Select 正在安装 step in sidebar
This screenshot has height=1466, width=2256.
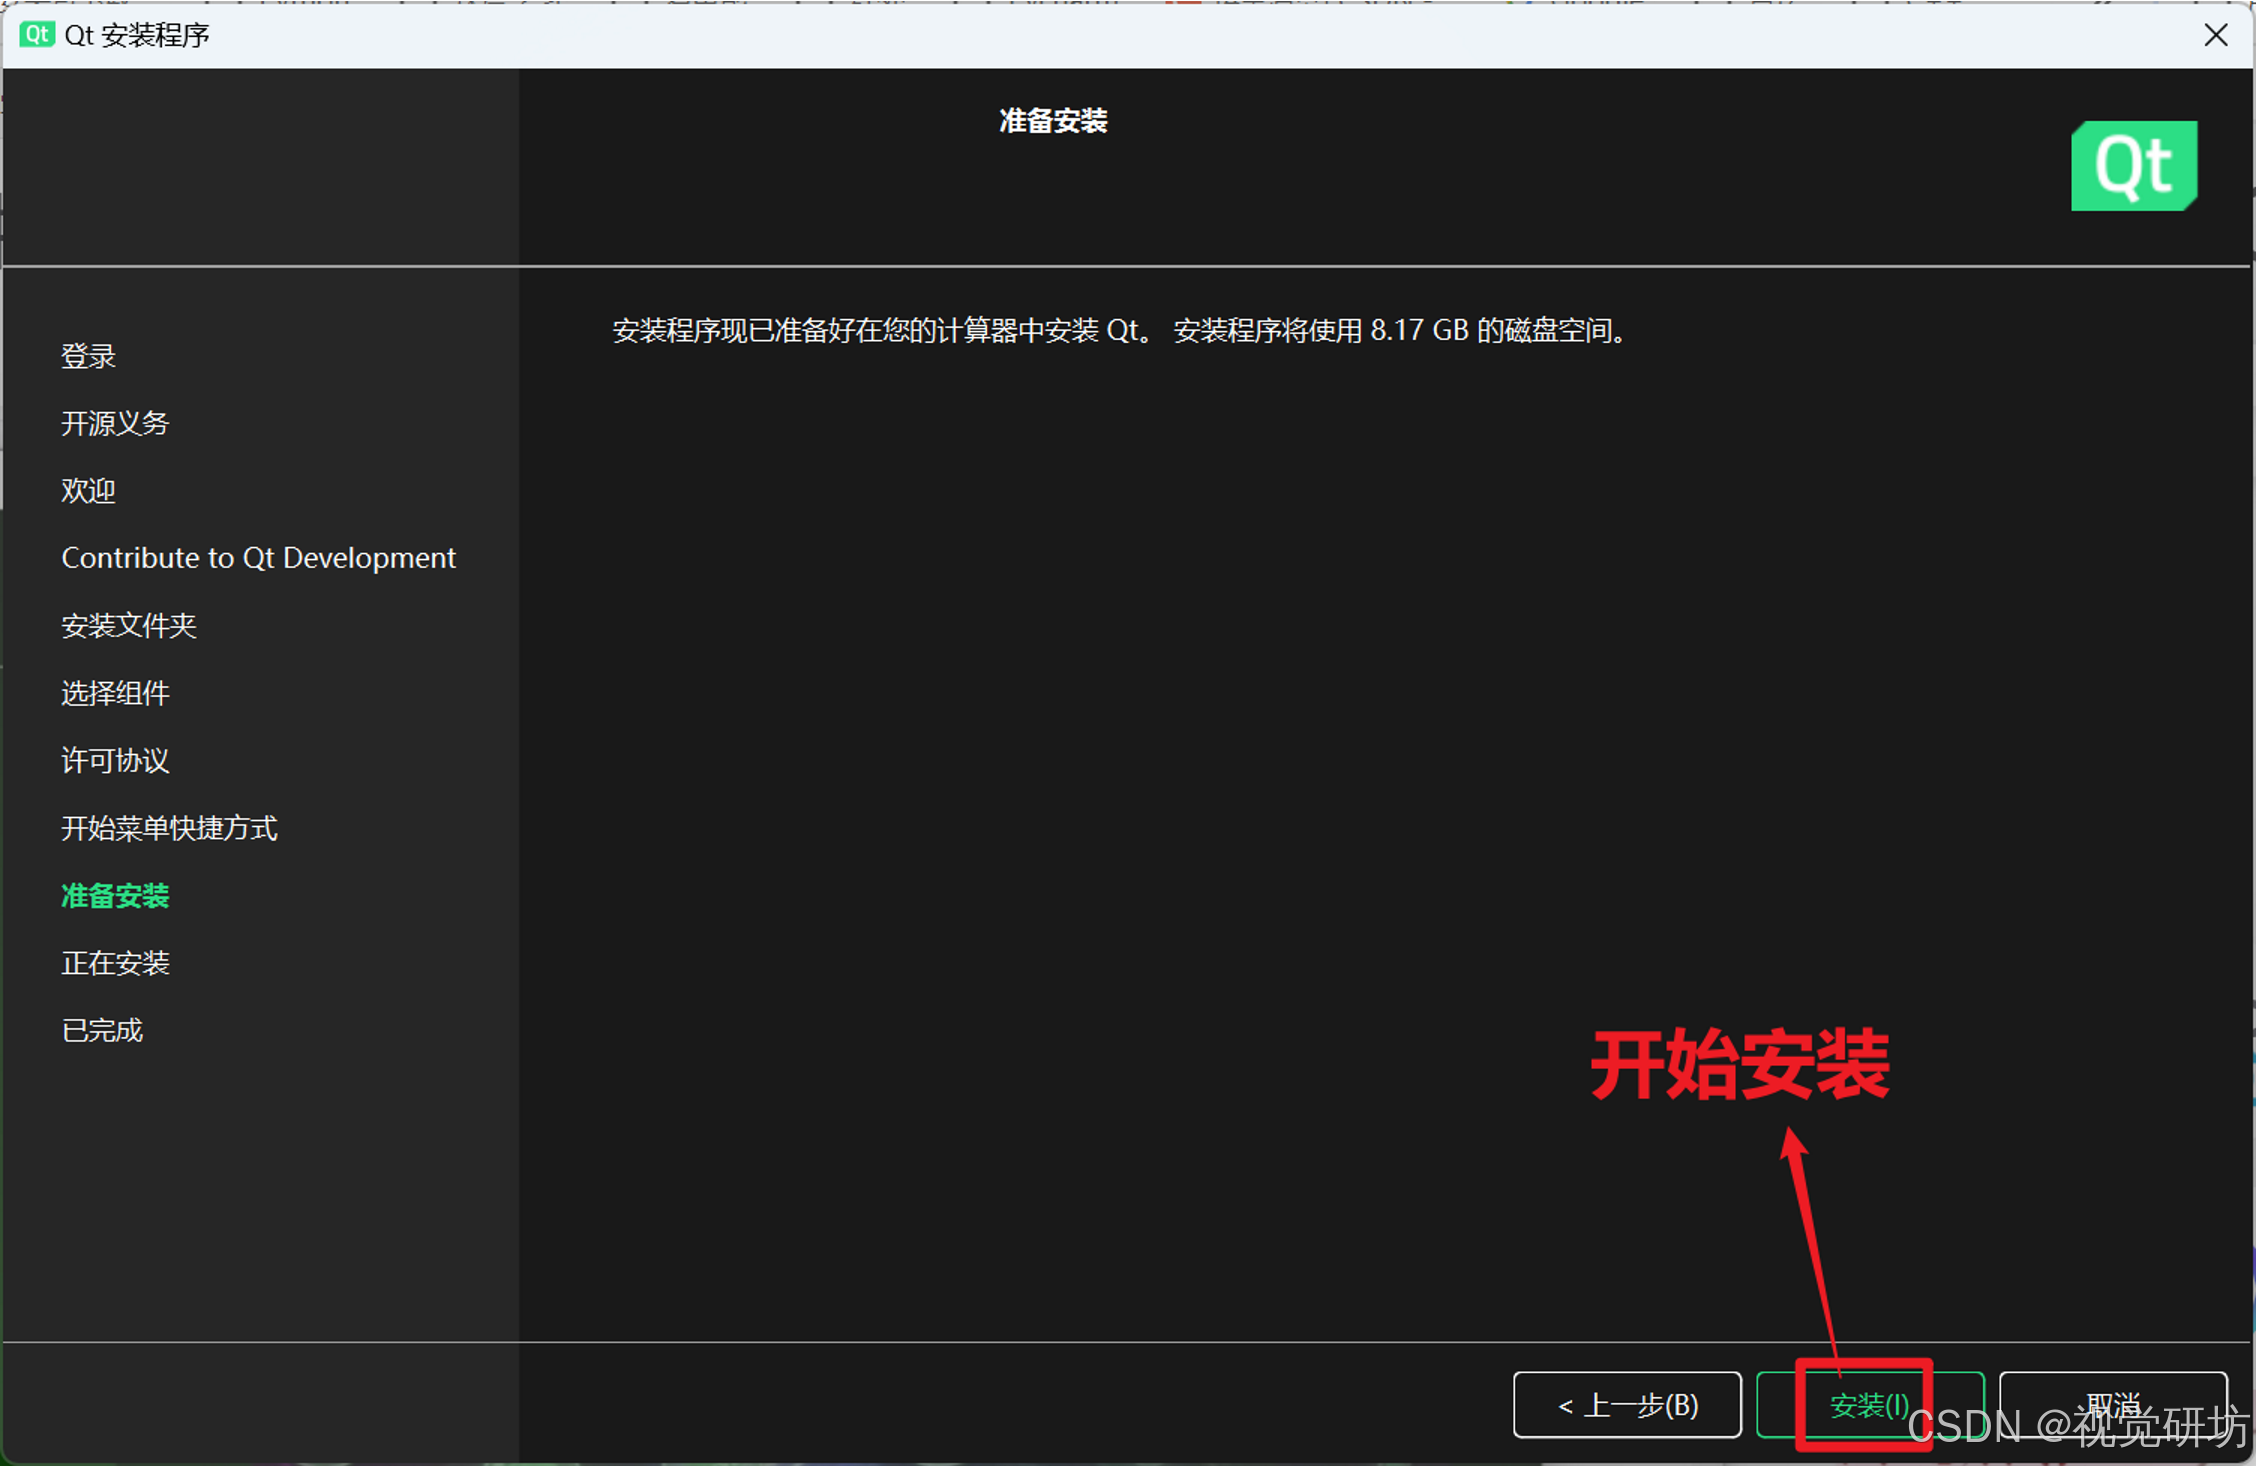coord(115,963)
